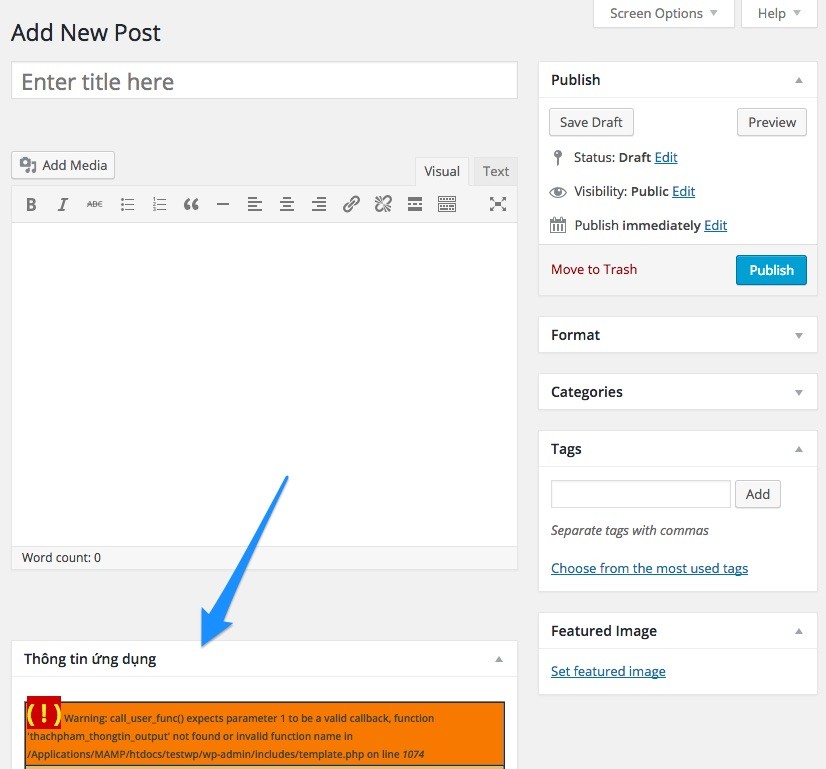Insert Read More tag
The height and width of the screenshot is (769, 826).
pos(415,204)
